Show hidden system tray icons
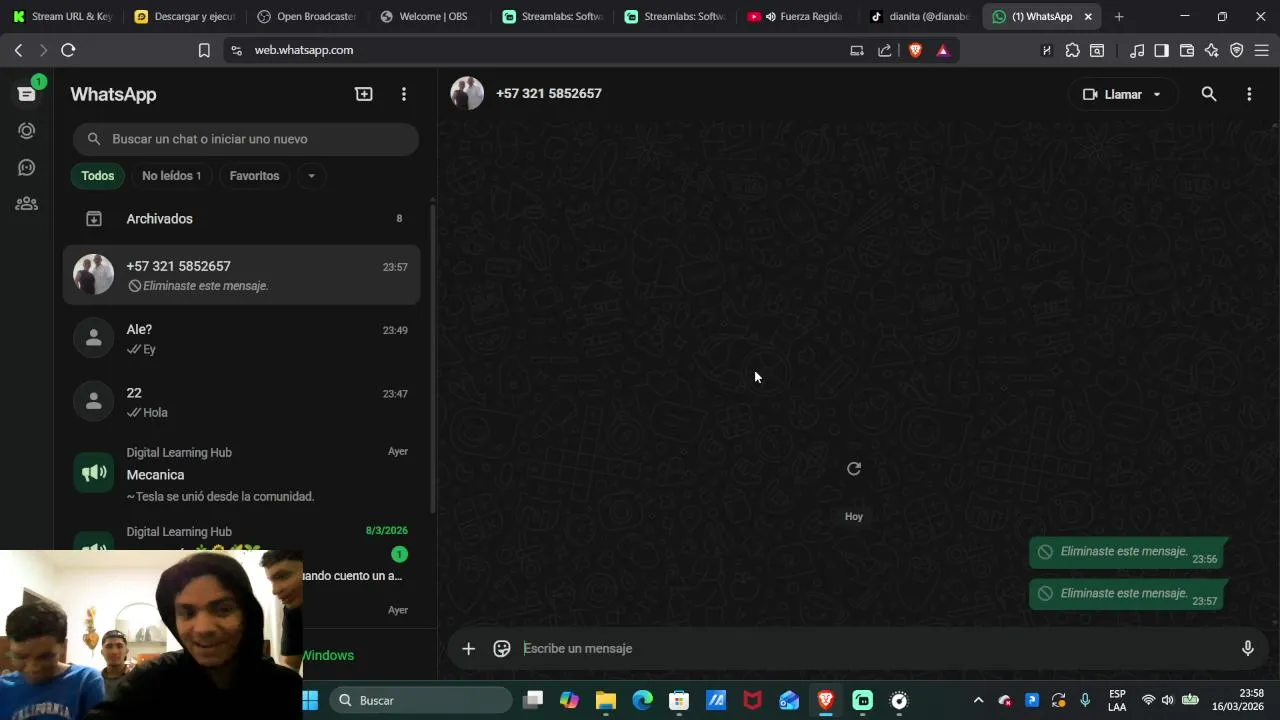1280x720 pixels. (x=978, y=700)
